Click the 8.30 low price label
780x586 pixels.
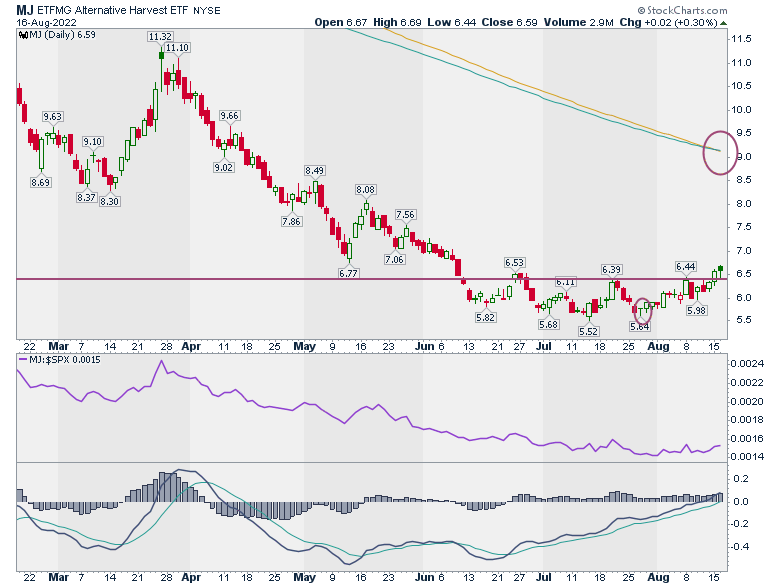tap(109, 201)
